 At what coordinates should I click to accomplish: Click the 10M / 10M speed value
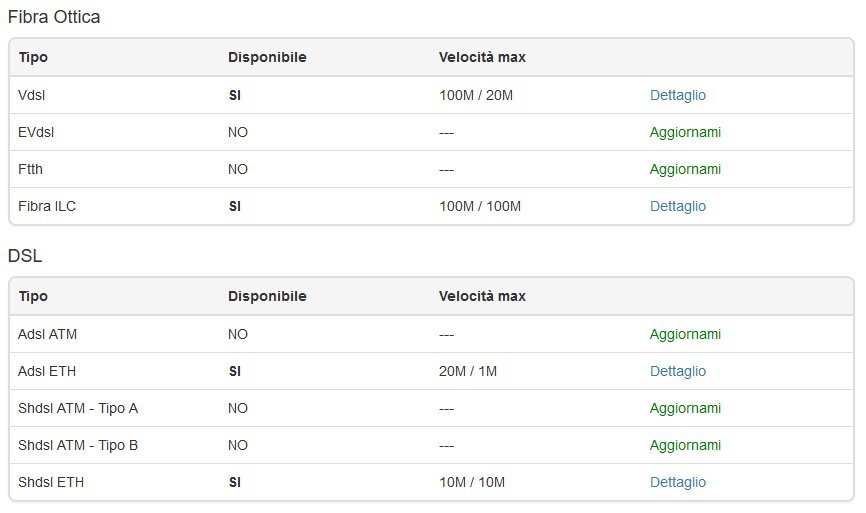pos(472,482)
